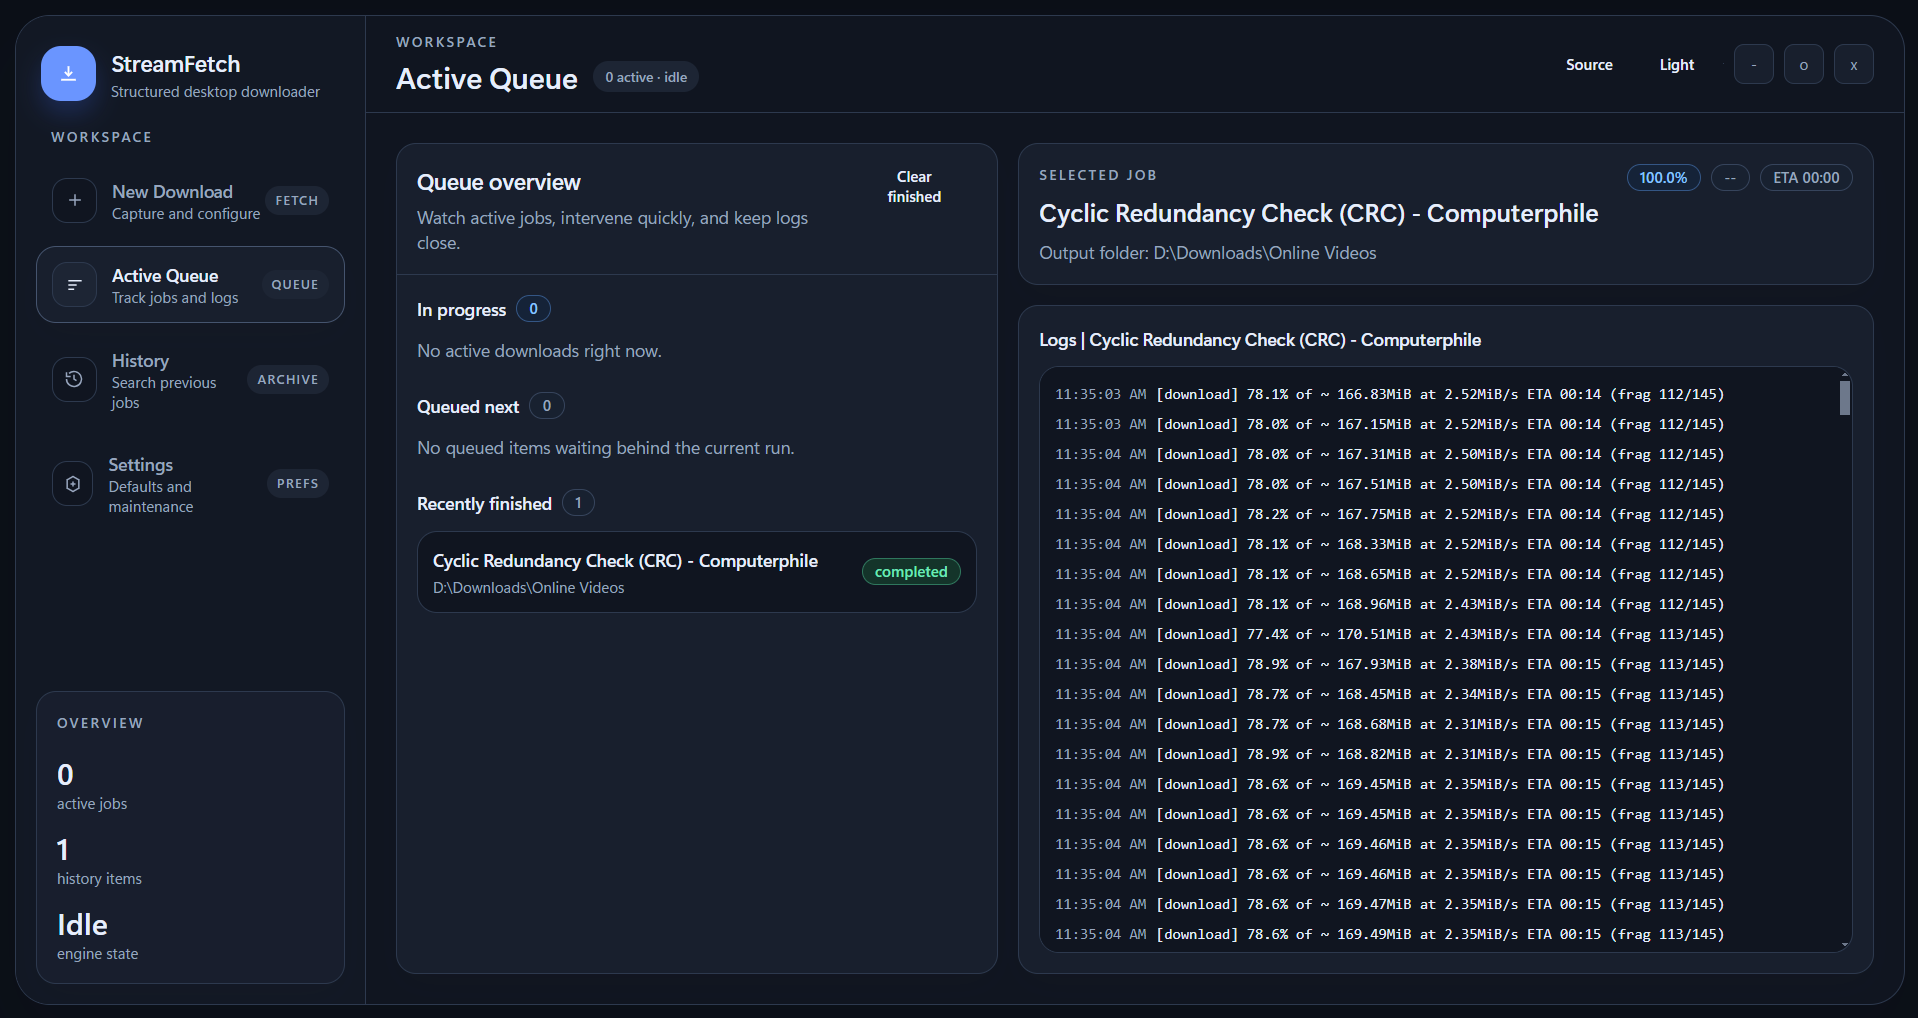Click the last log line showing 169.49MiB

(x=1390, y=934)
